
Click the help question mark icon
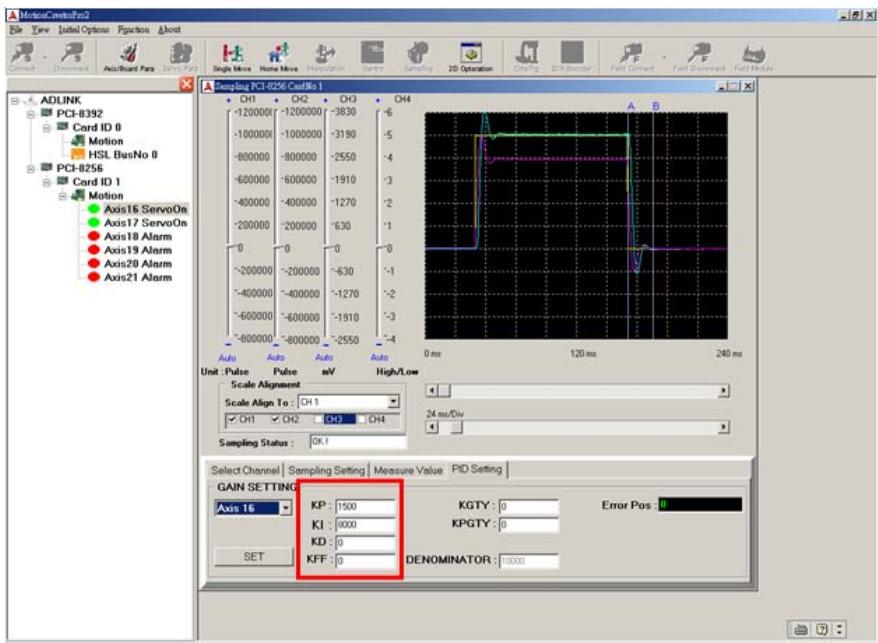821,629
